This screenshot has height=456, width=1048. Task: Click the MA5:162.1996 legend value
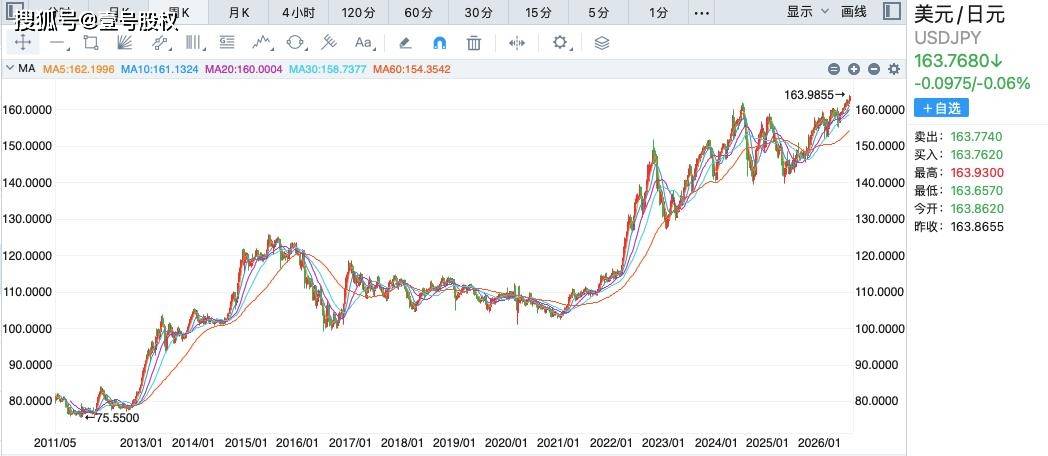(x=79, y=69)
